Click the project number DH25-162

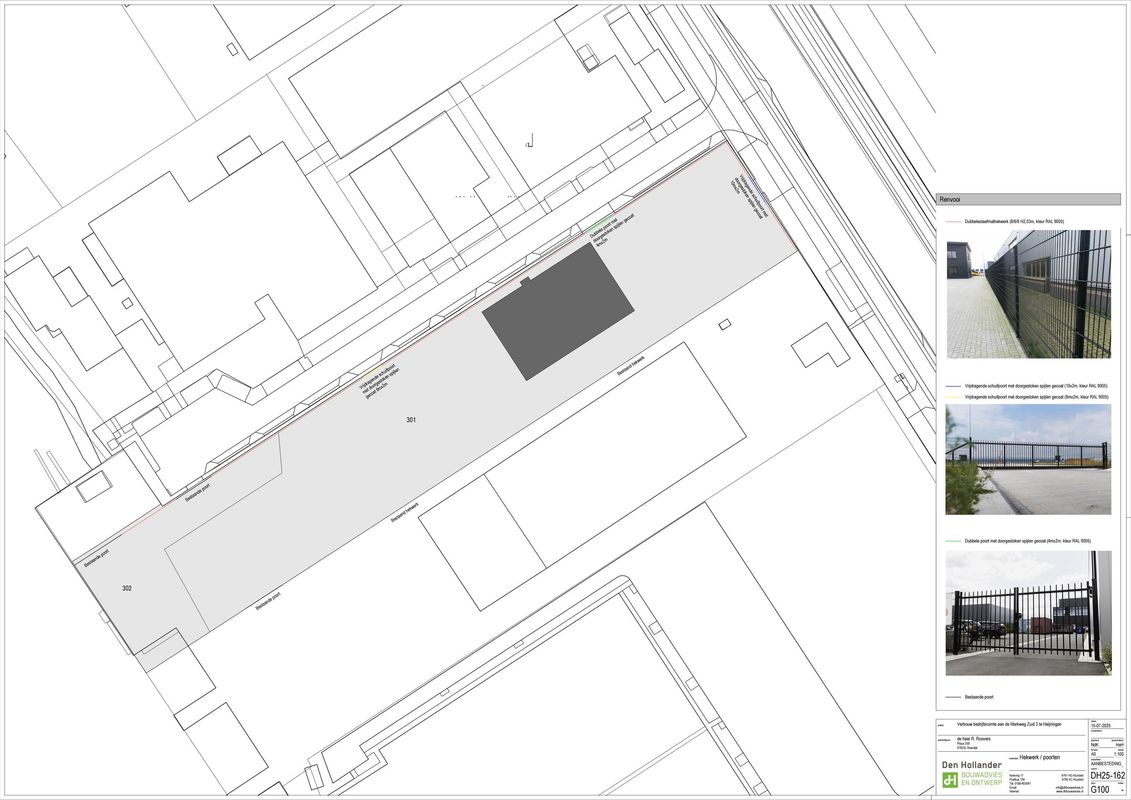click(1107, 775)
